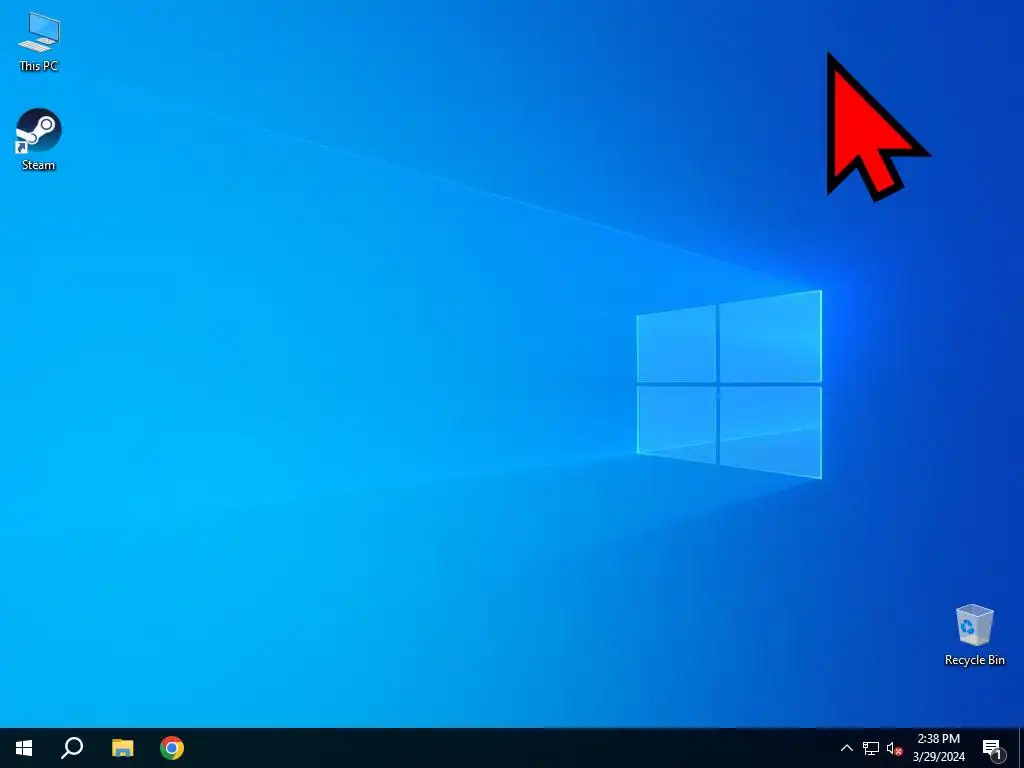Launch Google Chrome from the taskbar
Screen dimensions: 1024x768
click(x=172, y=748)
